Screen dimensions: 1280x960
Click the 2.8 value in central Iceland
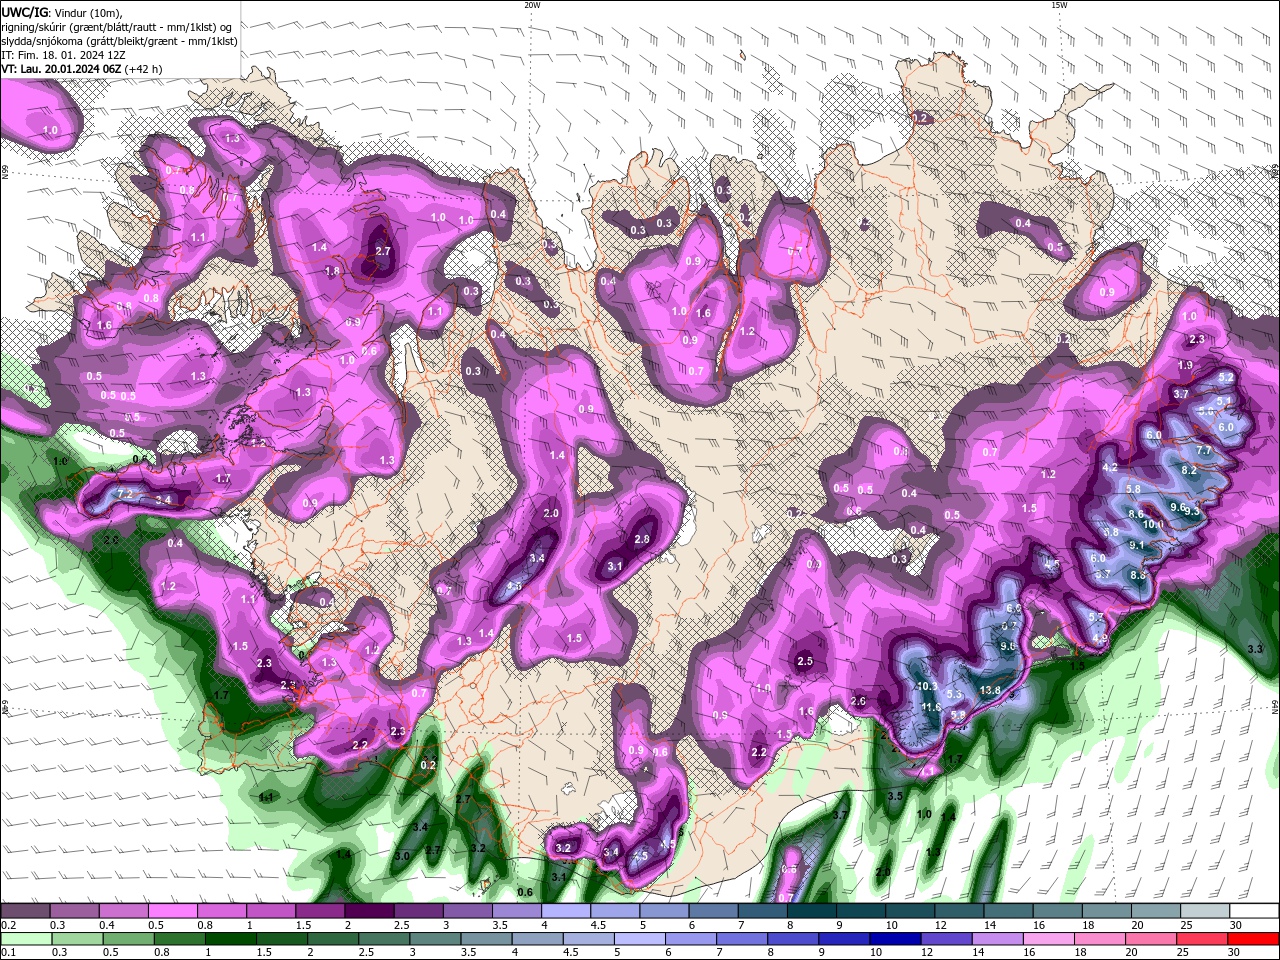[x=642, y=539]
